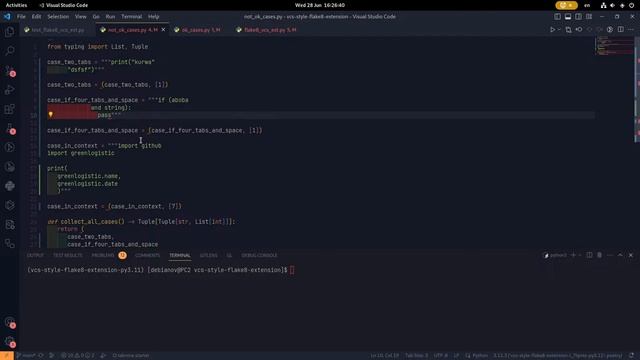
Task: Open the 'en' keyboard layout menu
Action: 587,5
